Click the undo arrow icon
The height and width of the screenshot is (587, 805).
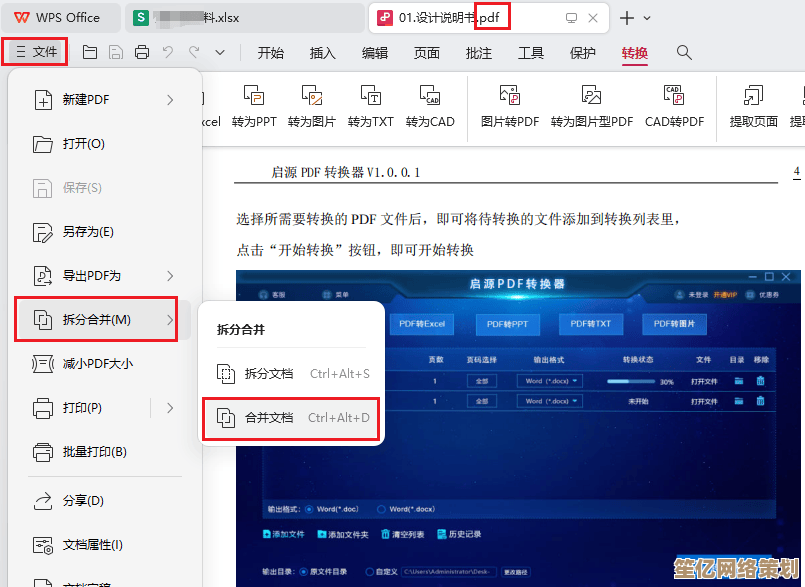coord(168,52)
